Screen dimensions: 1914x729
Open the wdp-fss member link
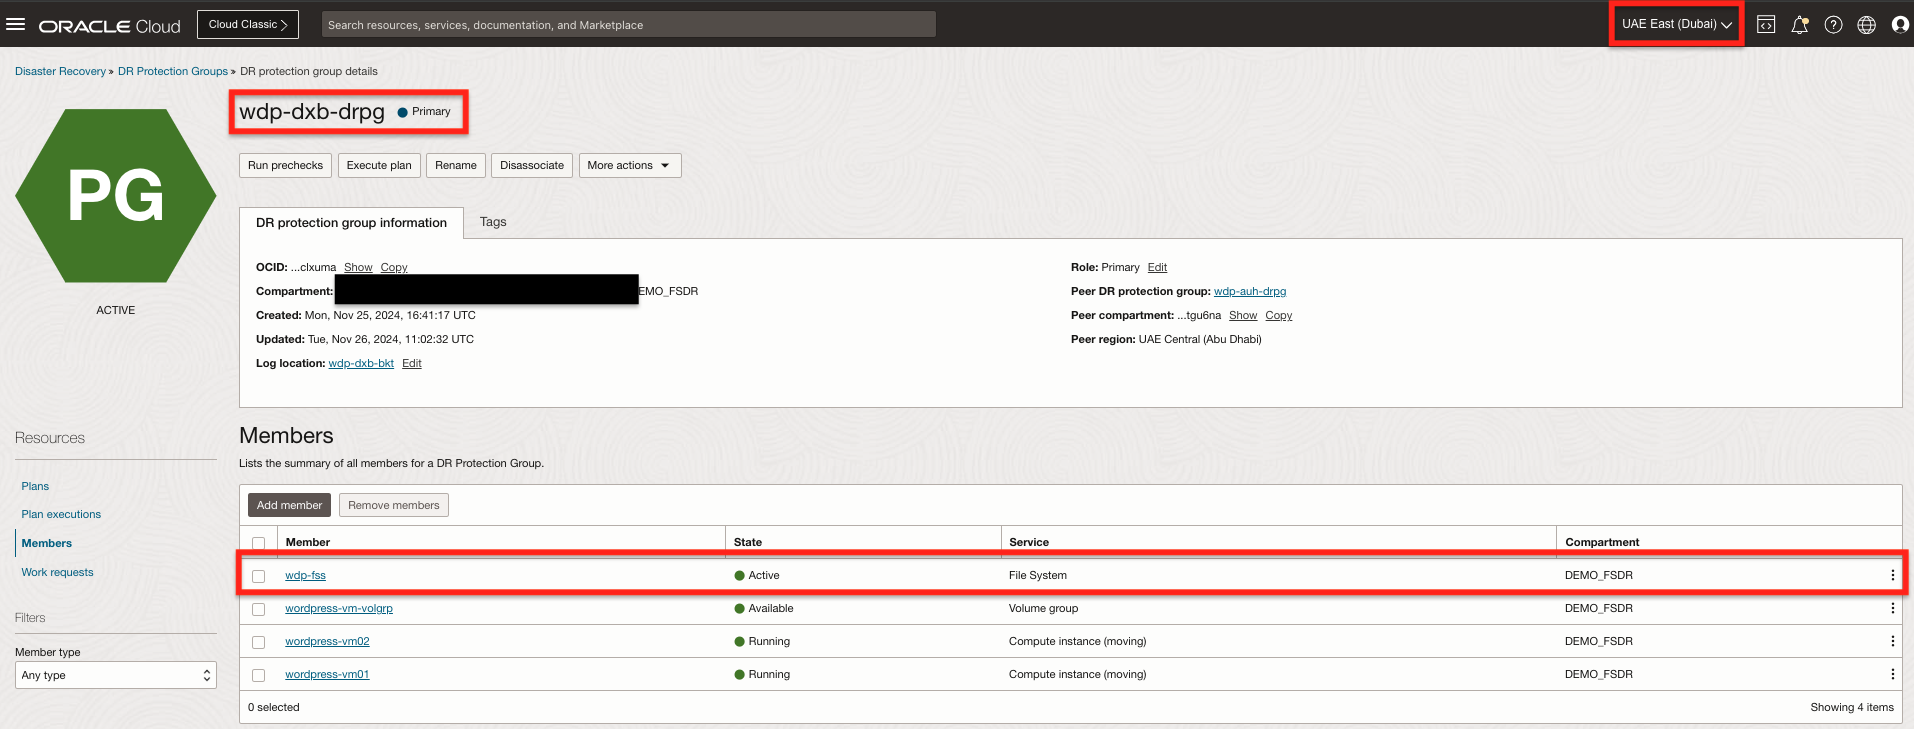pos(305,575)
